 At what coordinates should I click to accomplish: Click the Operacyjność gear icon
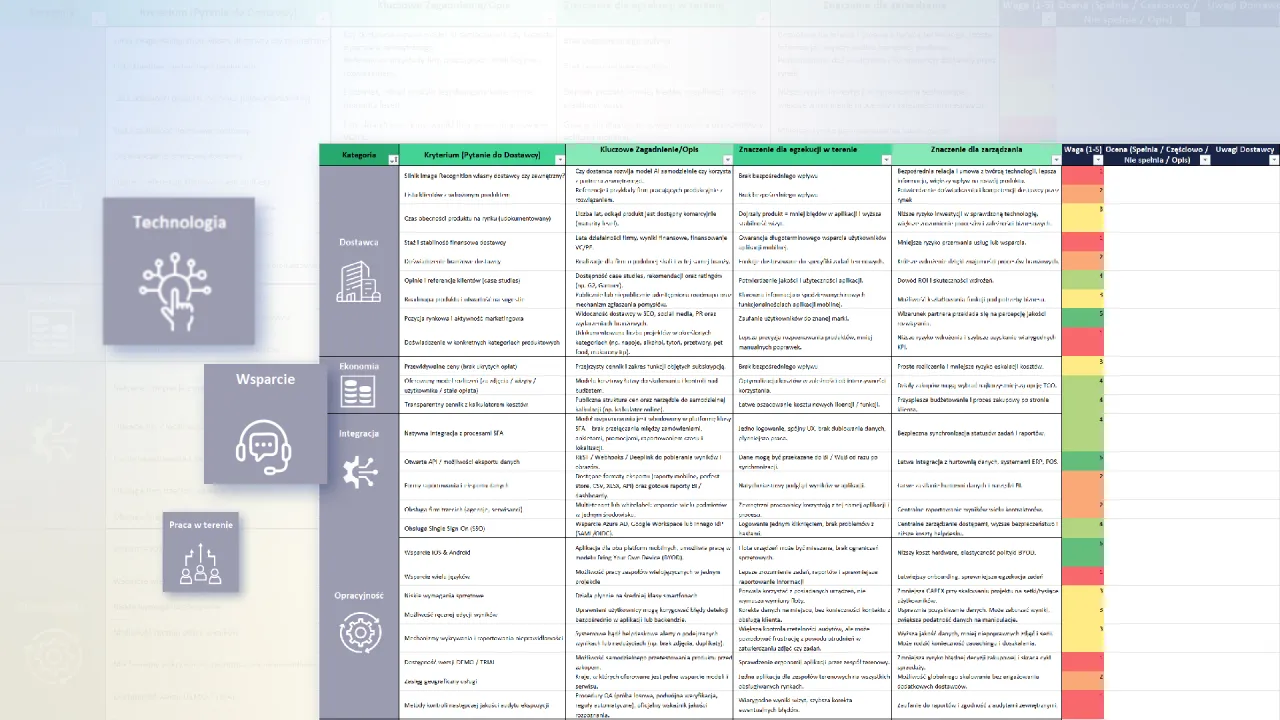[359, 633]
